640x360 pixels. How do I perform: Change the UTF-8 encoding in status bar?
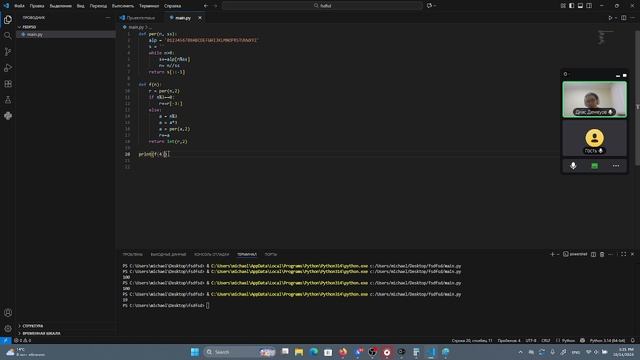pyautogui.click(x=531, y=340)
